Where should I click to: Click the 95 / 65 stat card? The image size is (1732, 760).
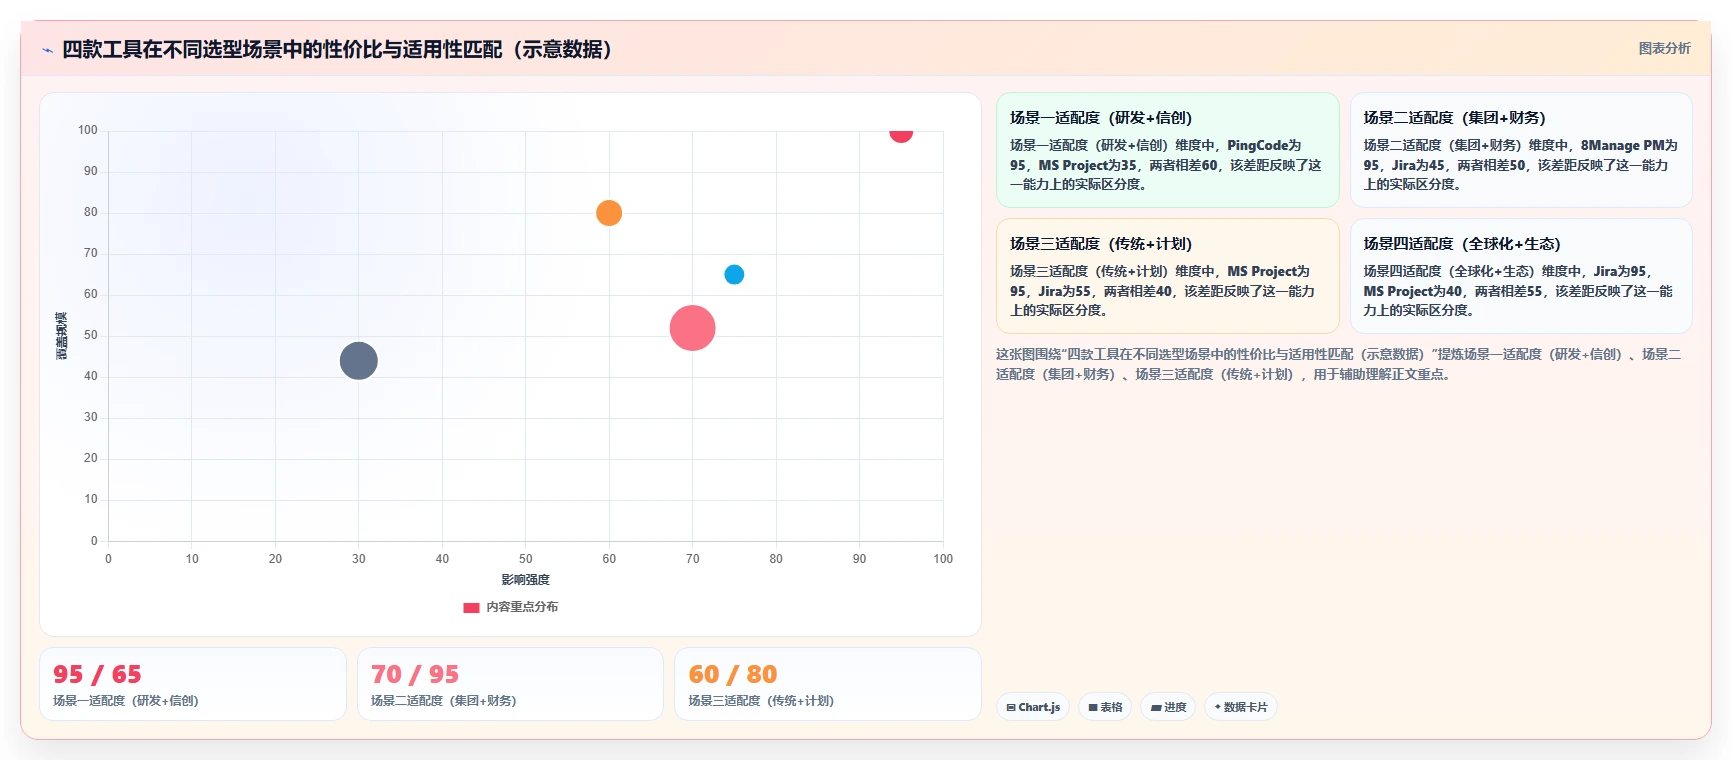(x=193, y=684)
